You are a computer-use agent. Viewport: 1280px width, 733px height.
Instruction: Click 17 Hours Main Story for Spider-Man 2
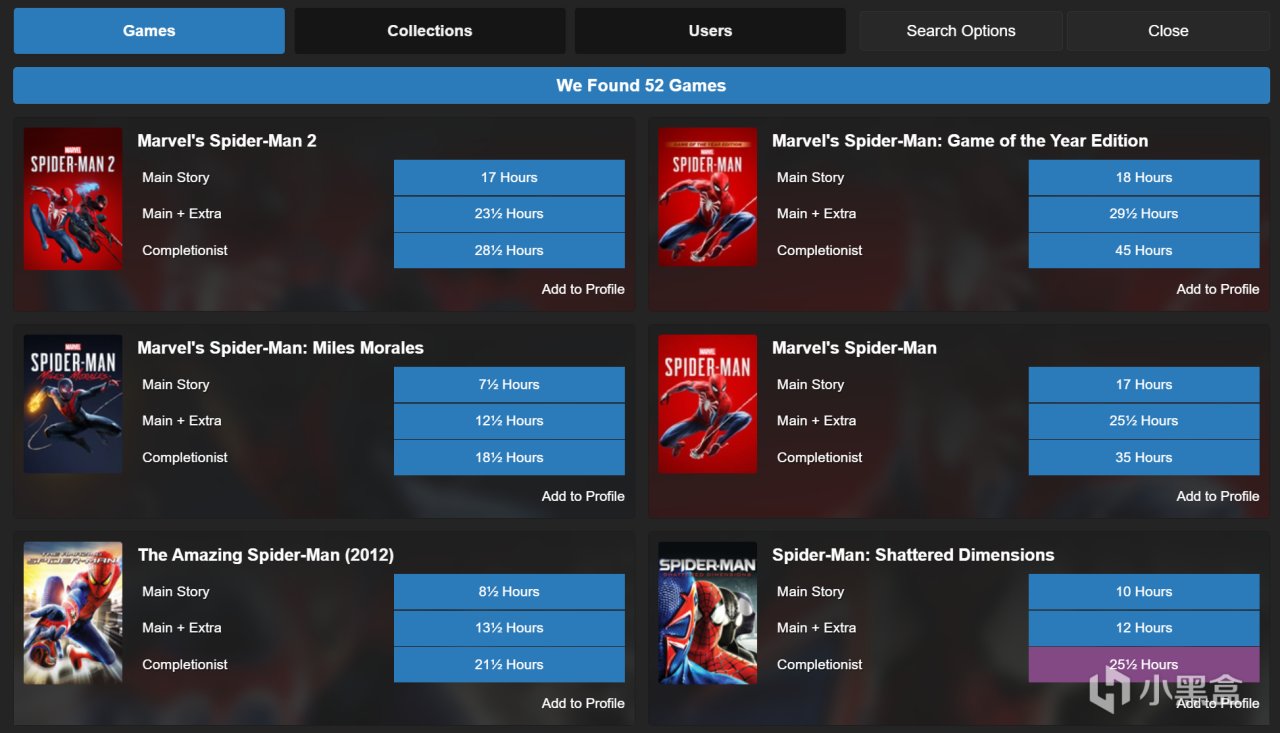[x=509, y=177]
